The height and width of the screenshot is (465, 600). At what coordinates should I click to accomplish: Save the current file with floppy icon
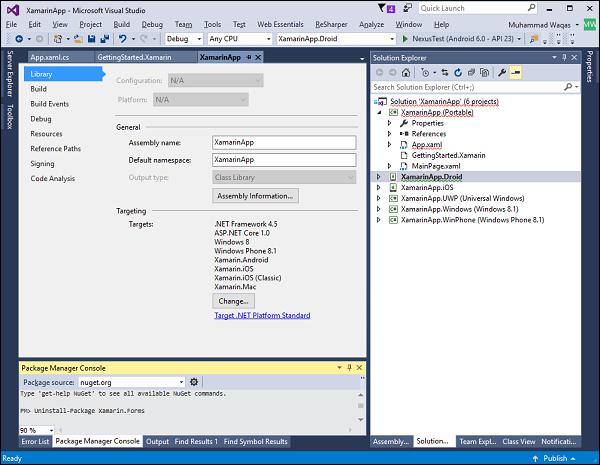pyautogui.click(x=91, y=39)
